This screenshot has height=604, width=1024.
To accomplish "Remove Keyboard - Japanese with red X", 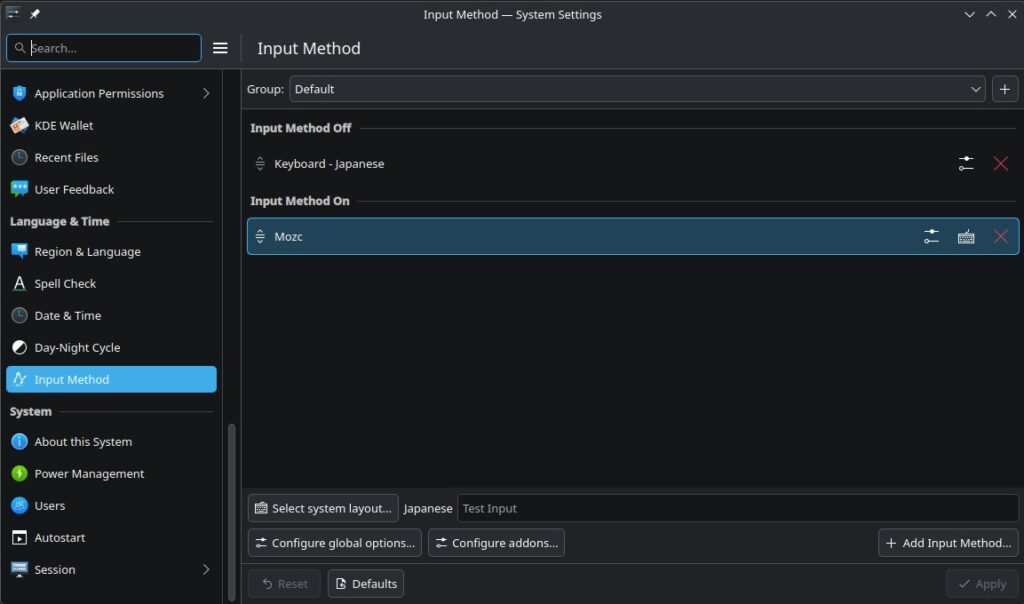I will [1000, 164].
